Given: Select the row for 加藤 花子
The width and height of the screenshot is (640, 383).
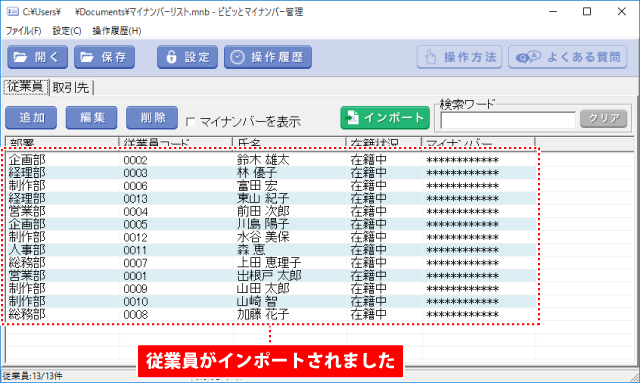Looking at the screenshot, I should click(271, 314).
